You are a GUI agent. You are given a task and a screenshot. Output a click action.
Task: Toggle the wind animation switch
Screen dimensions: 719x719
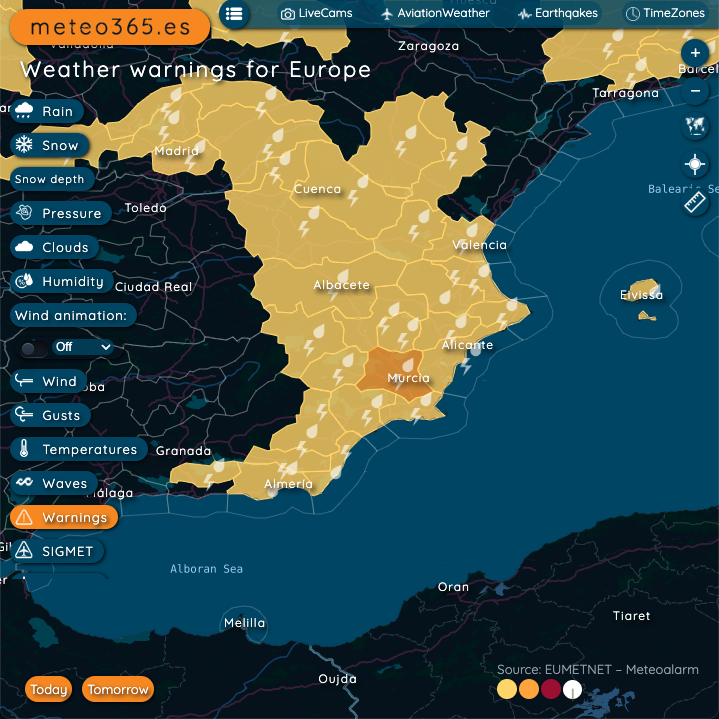(x=33, y=348)
